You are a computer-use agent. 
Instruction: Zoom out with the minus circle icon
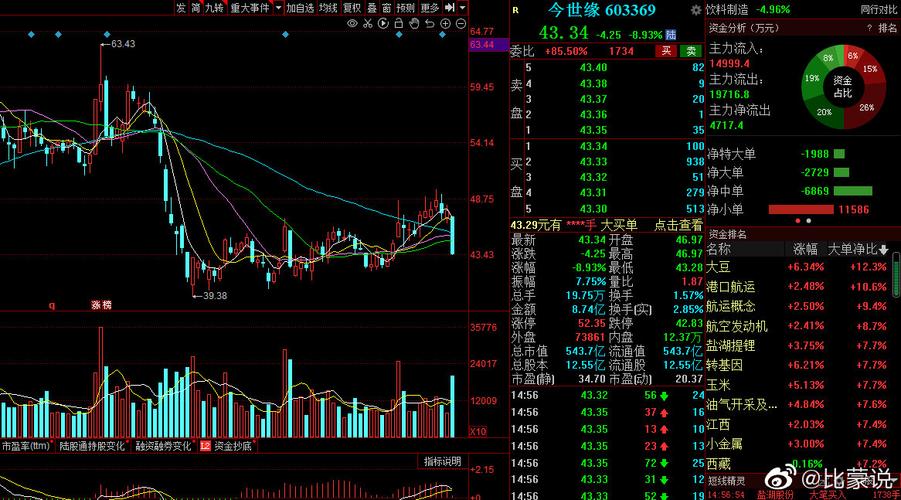pyautogui.click(x=461, y=24)
